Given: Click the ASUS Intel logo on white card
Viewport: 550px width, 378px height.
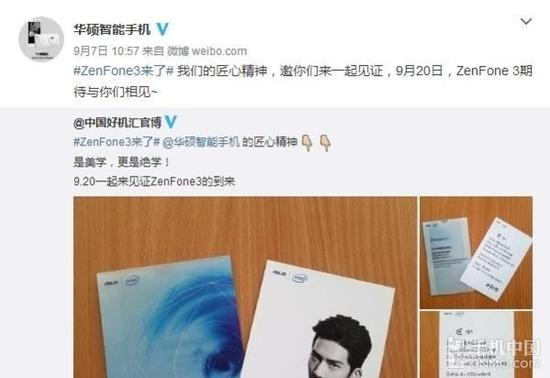Looking at the screenshot, I should 291,275.
